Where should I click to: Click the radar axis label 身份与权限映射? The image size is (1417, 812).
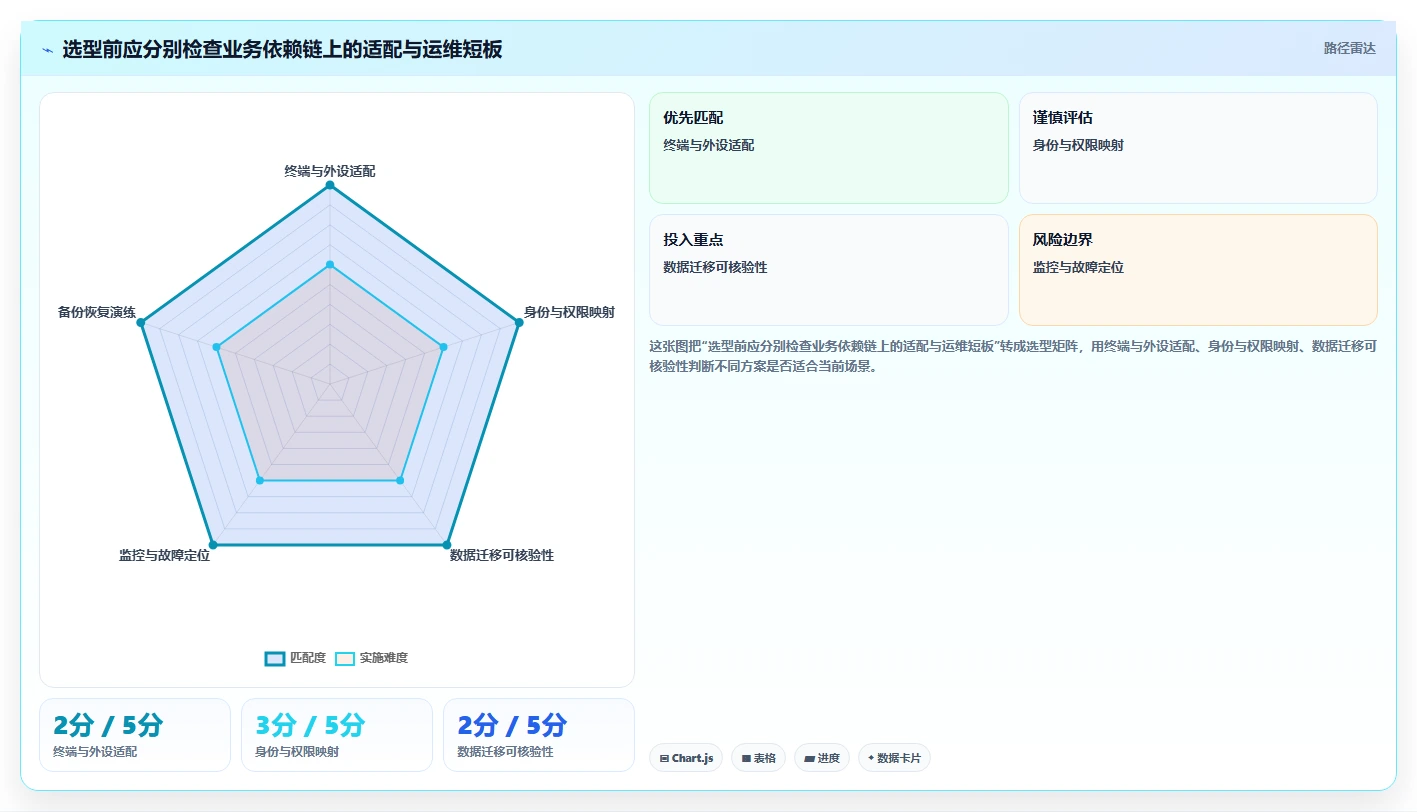click(569, 312)
